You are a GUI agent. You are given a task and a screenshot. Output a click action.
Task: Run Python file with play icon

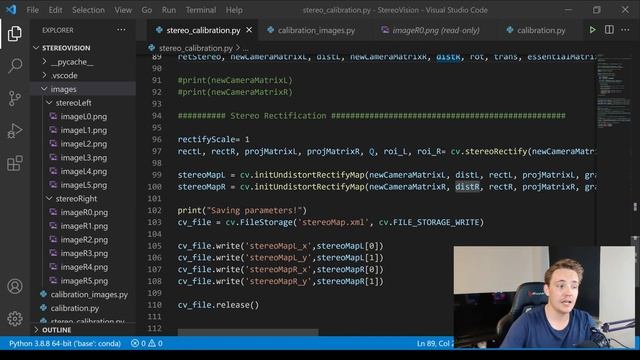592,30
